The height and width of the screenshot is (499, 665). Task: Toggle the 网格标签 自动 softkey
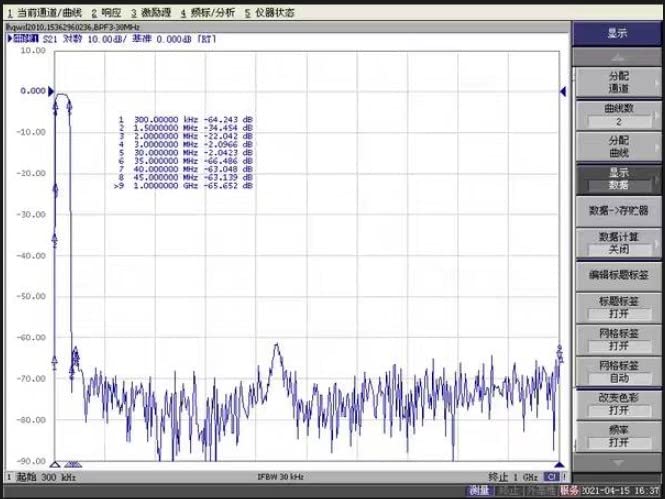(x=618, y=372)
